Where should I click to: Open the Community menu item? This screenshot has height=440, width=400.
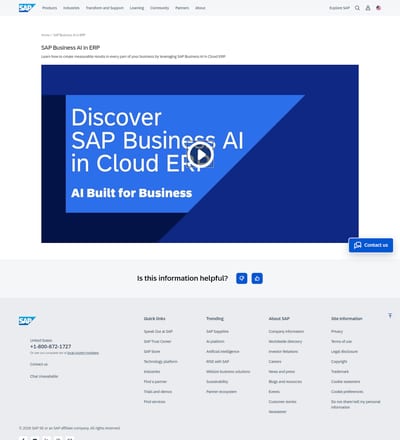159,8
